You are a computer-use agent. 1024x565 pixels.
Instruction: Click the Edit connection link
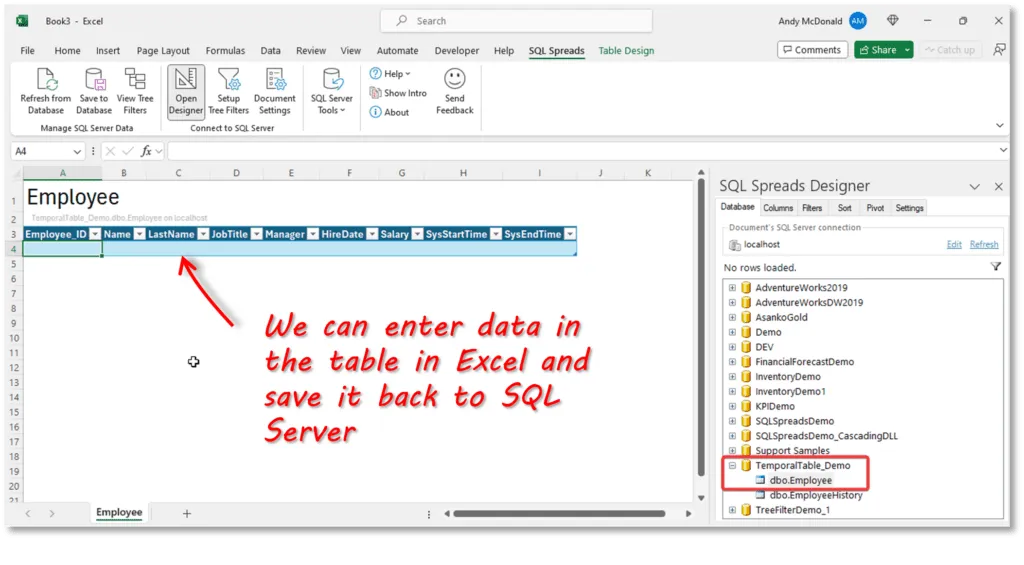tap(954, 245)
